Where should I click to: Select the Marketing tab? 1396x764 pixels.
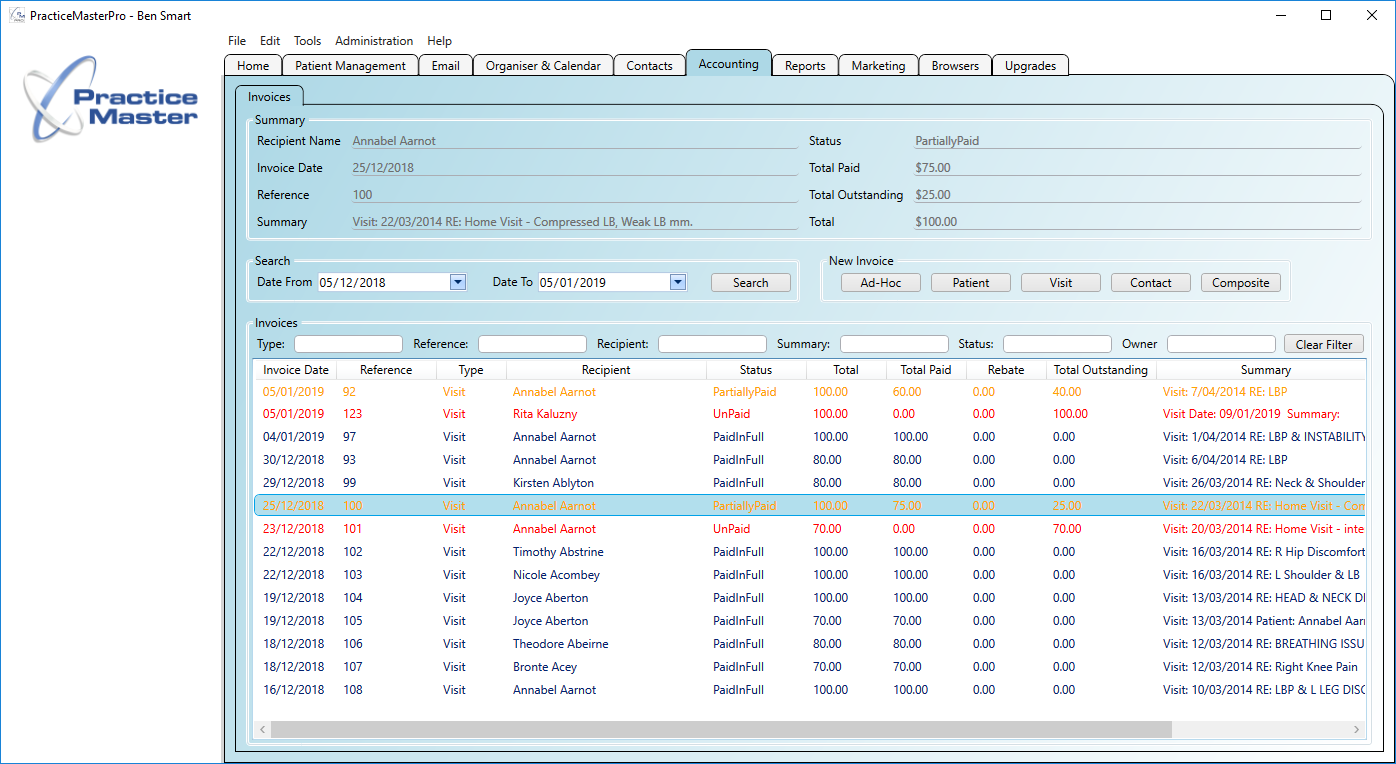tap(877, 64)
